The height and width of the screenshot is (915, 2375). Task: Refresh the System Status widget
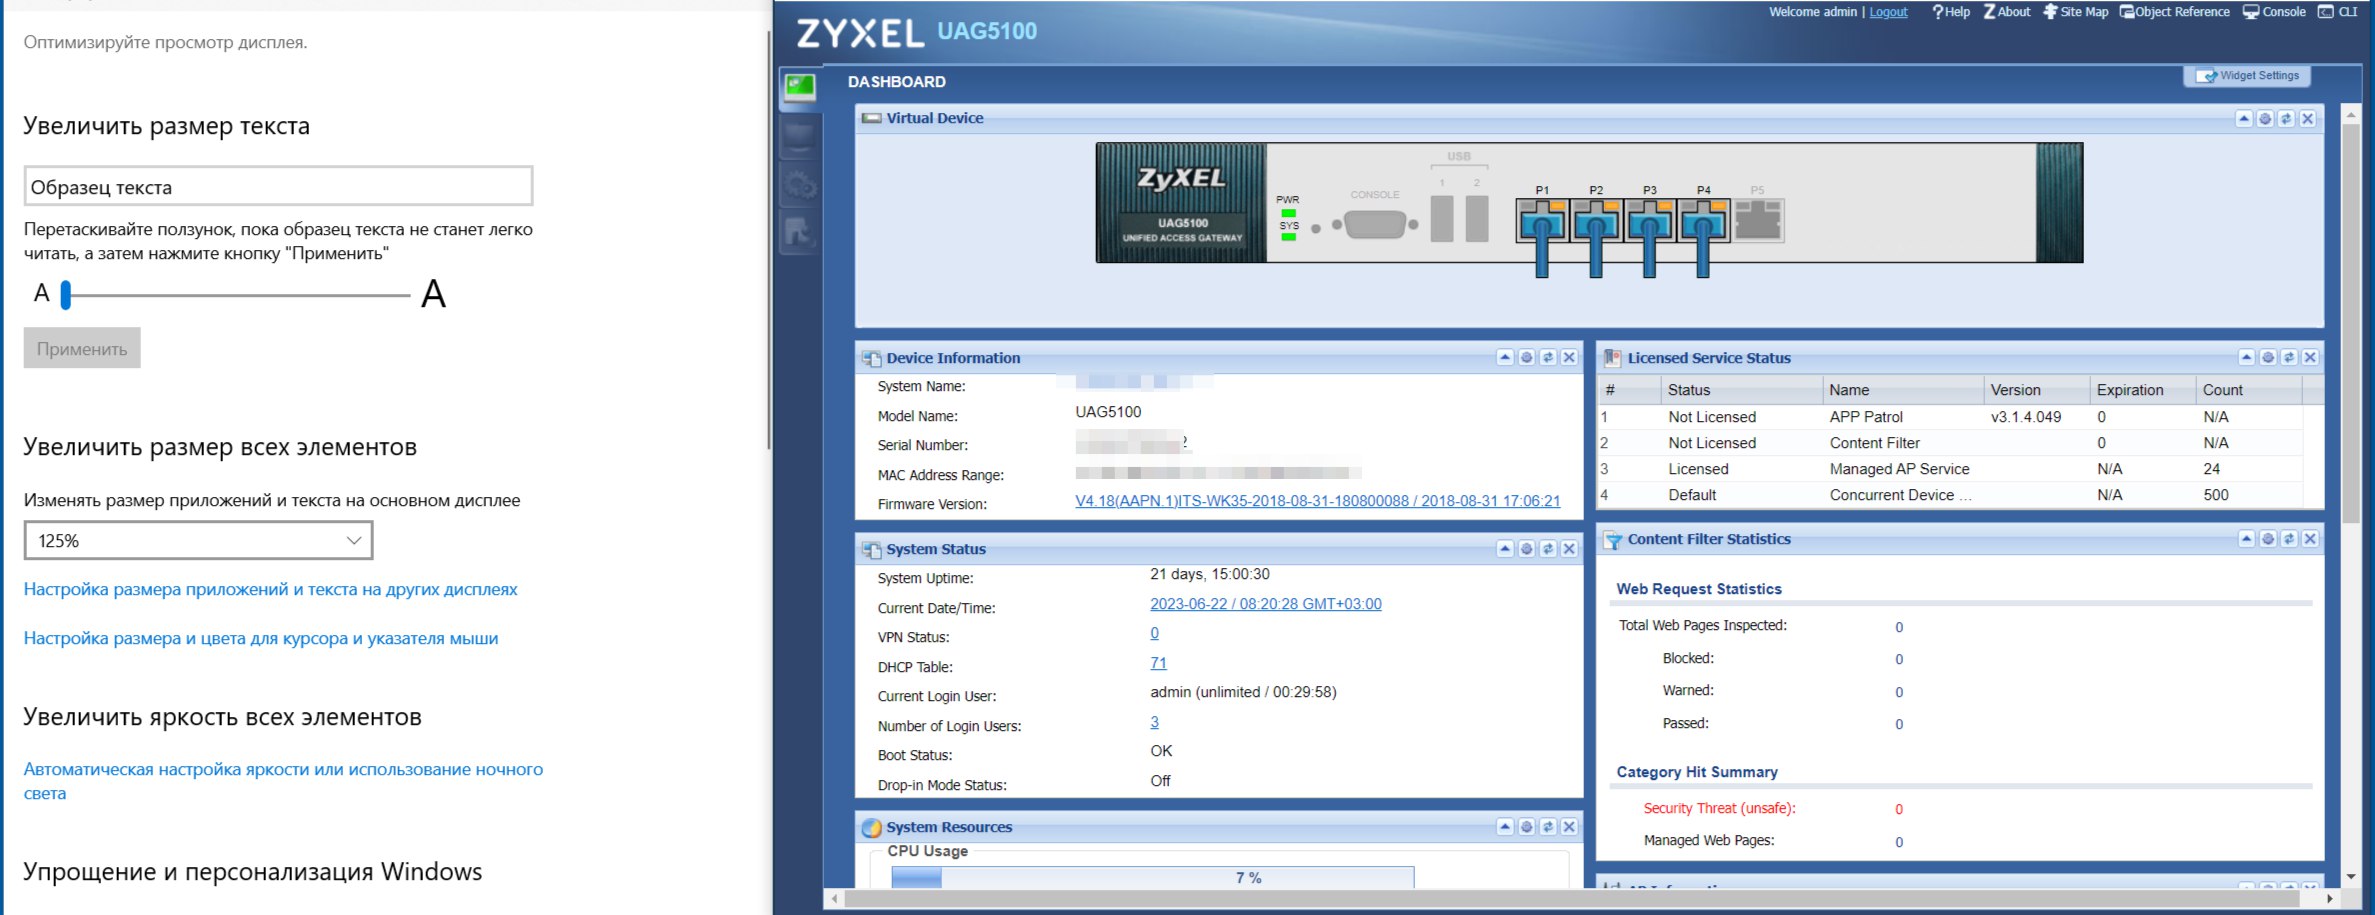click(x=1548, y=548)
